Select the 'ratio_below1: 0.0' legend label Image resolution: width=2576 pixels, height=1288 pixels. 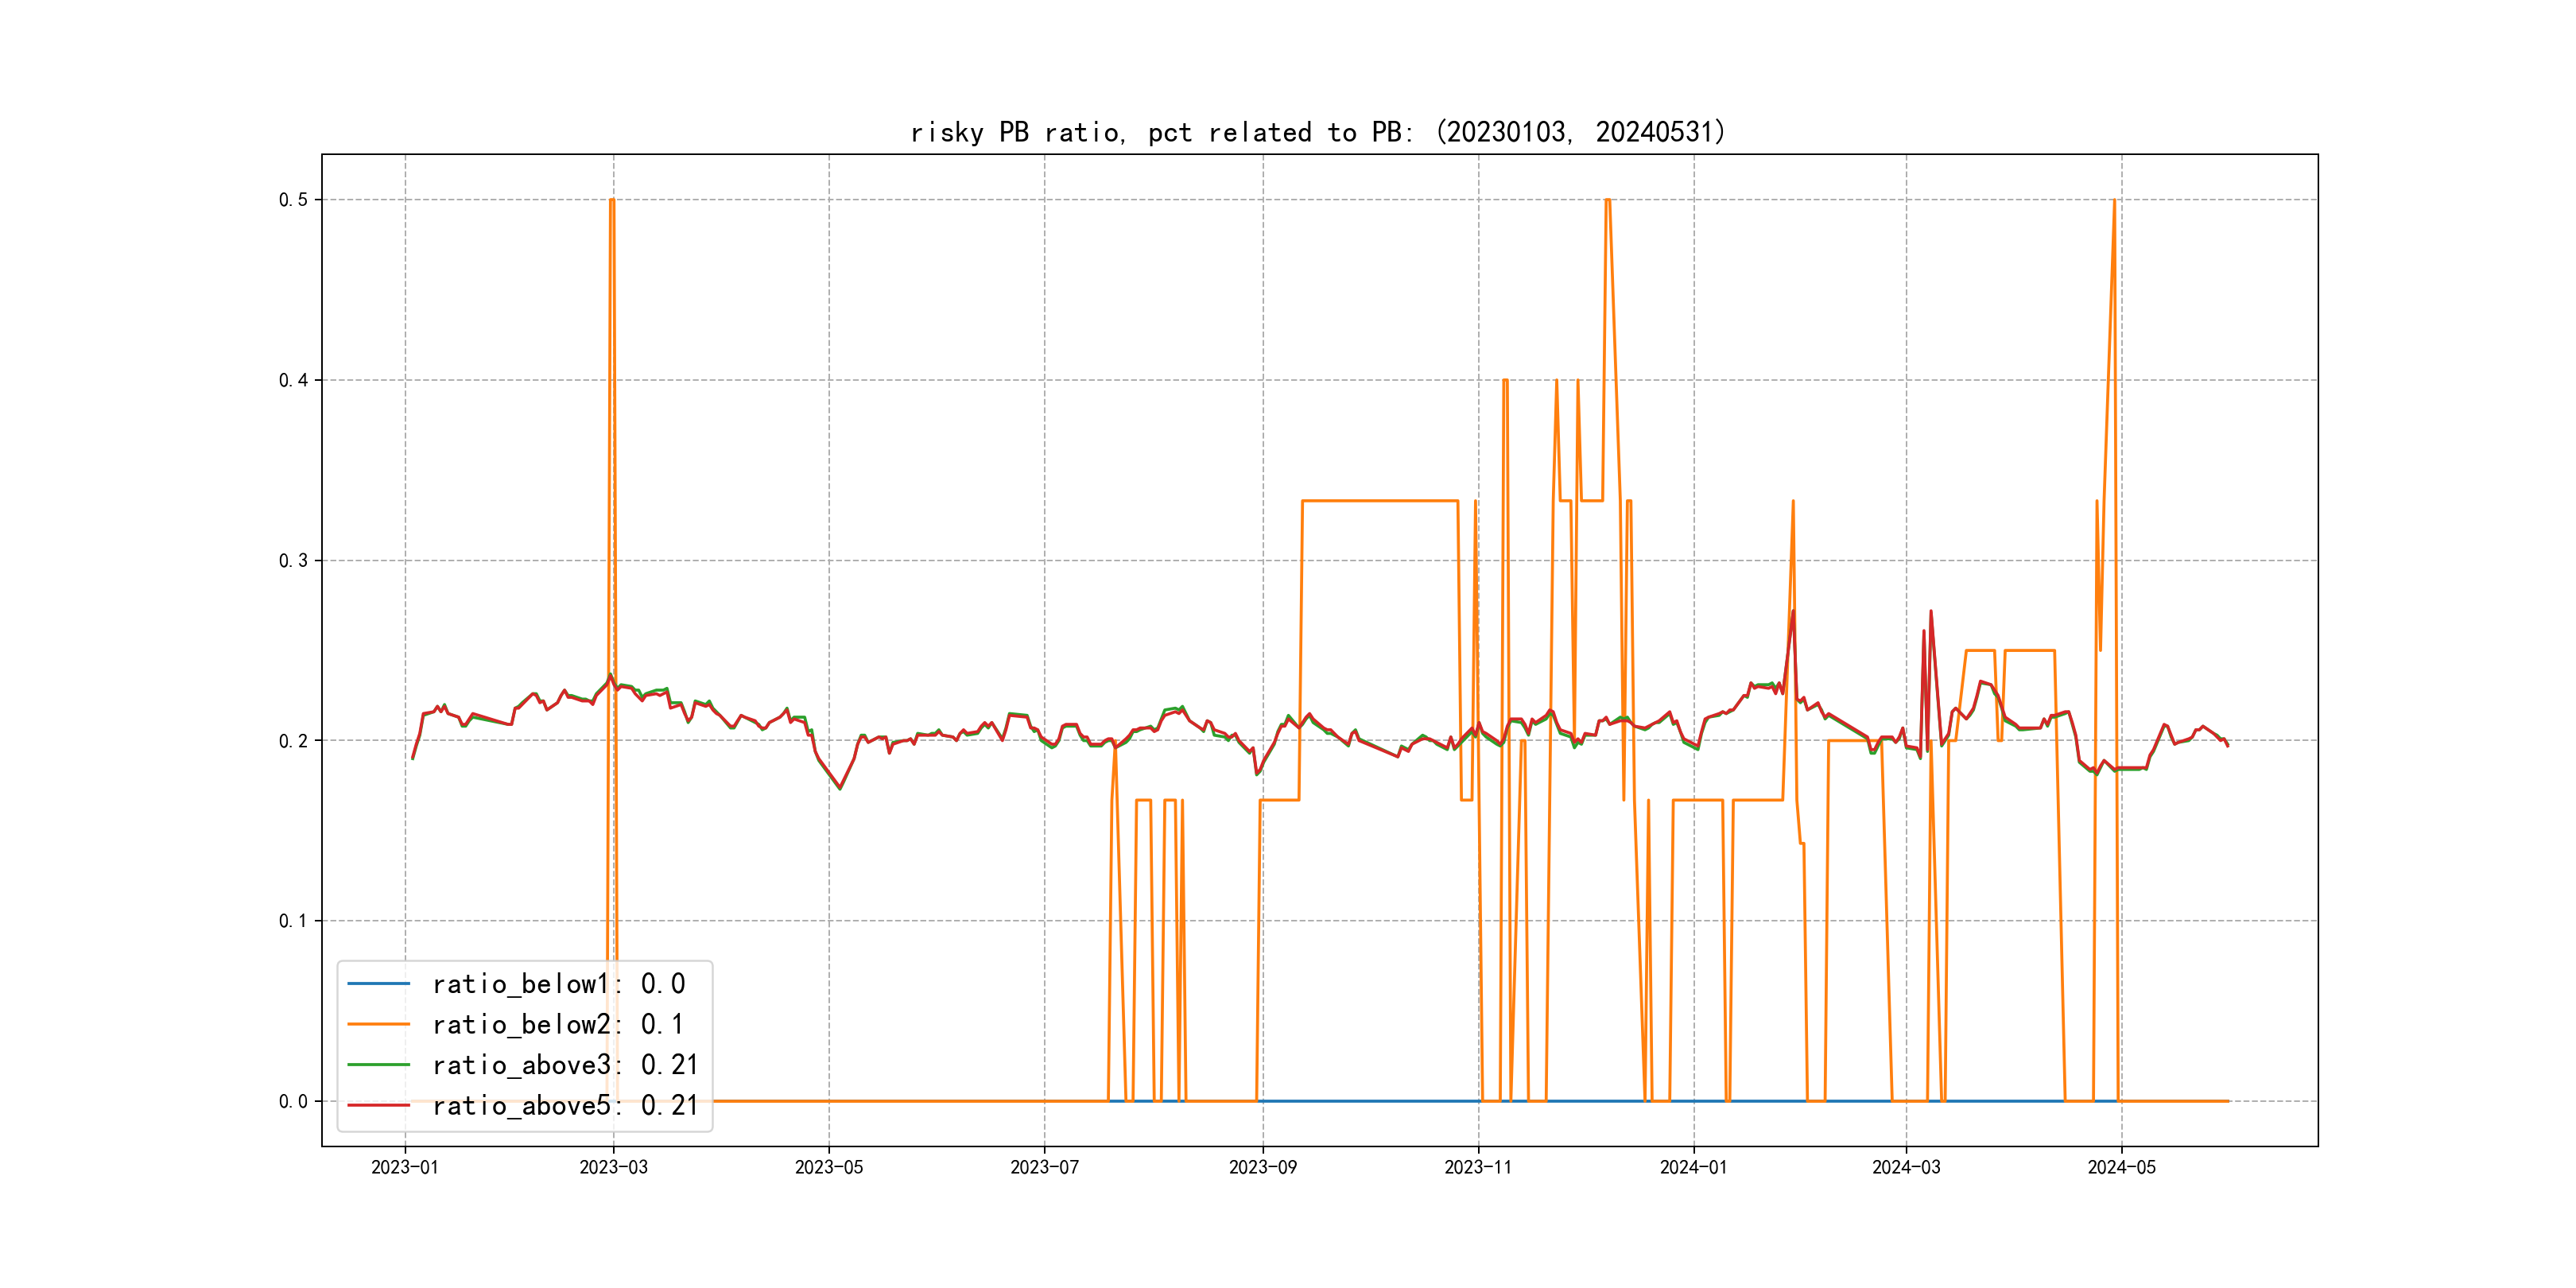[558, 984]
